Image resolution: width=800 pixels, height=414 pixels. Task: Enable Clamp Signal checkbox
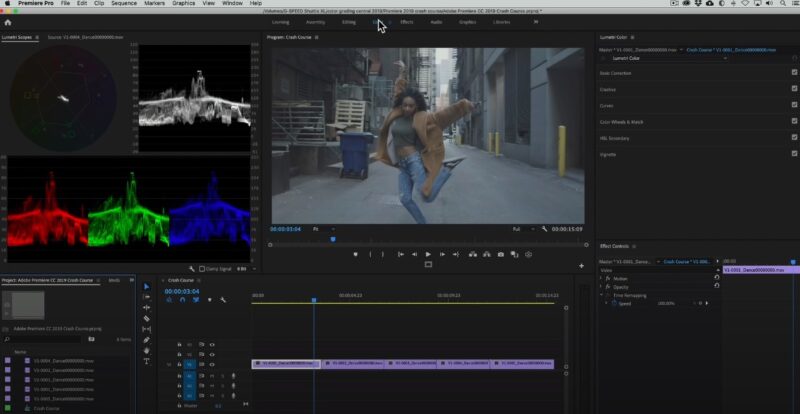[202, 269]
